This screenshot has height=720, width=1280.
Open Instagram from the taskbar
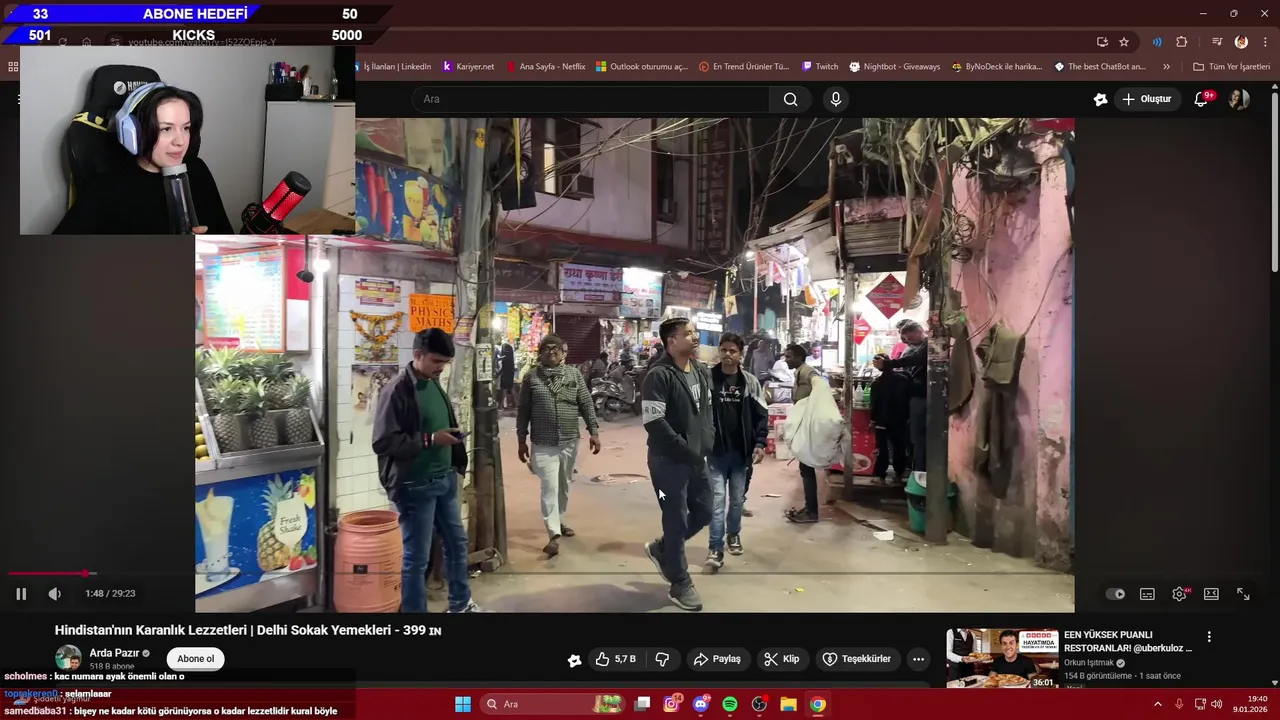pos(672,704)
